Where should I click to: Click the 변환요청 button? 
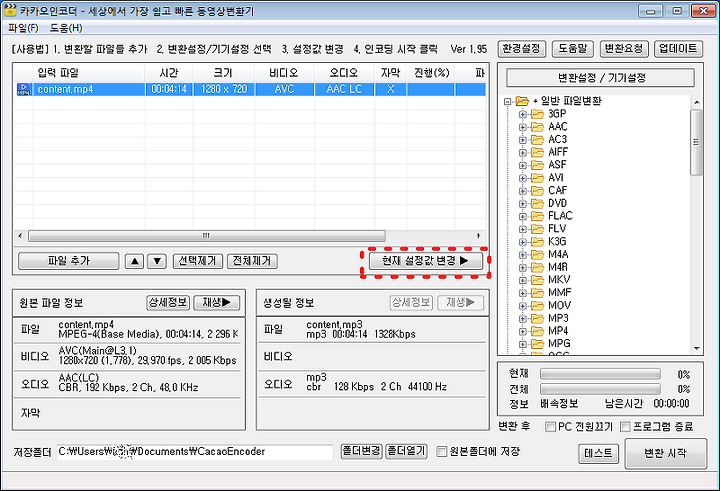(624, 49)
